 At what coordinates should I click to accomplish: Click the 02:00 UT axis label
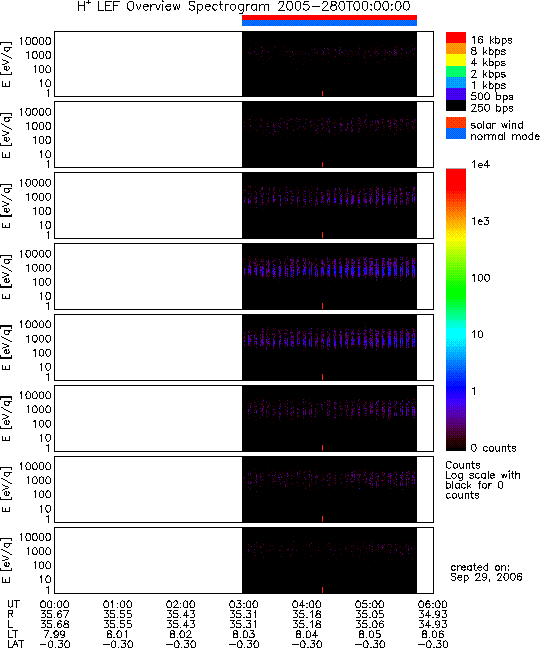[181, 605]
